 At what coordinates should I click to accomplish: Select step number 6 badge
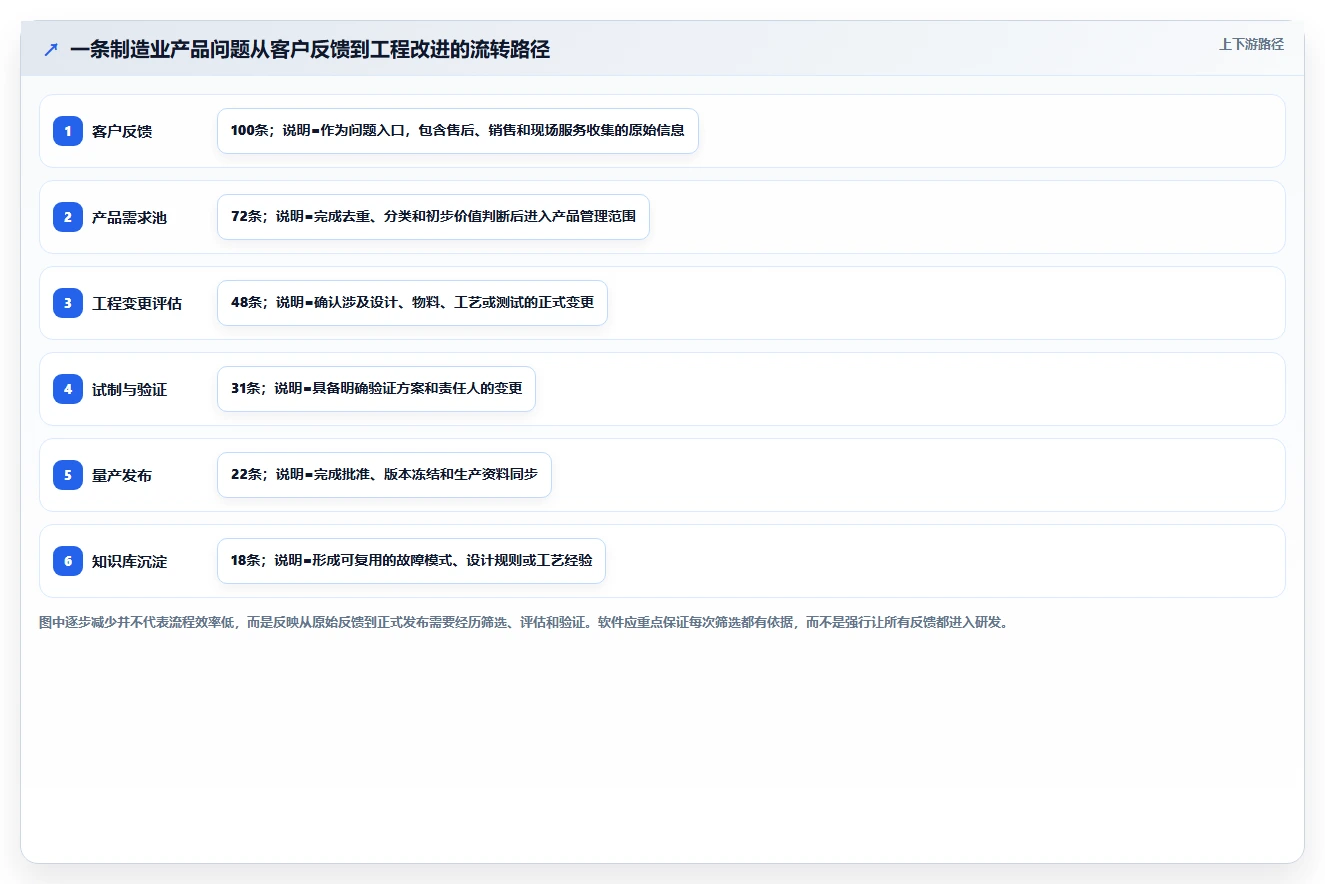click(x=68, y=561)
